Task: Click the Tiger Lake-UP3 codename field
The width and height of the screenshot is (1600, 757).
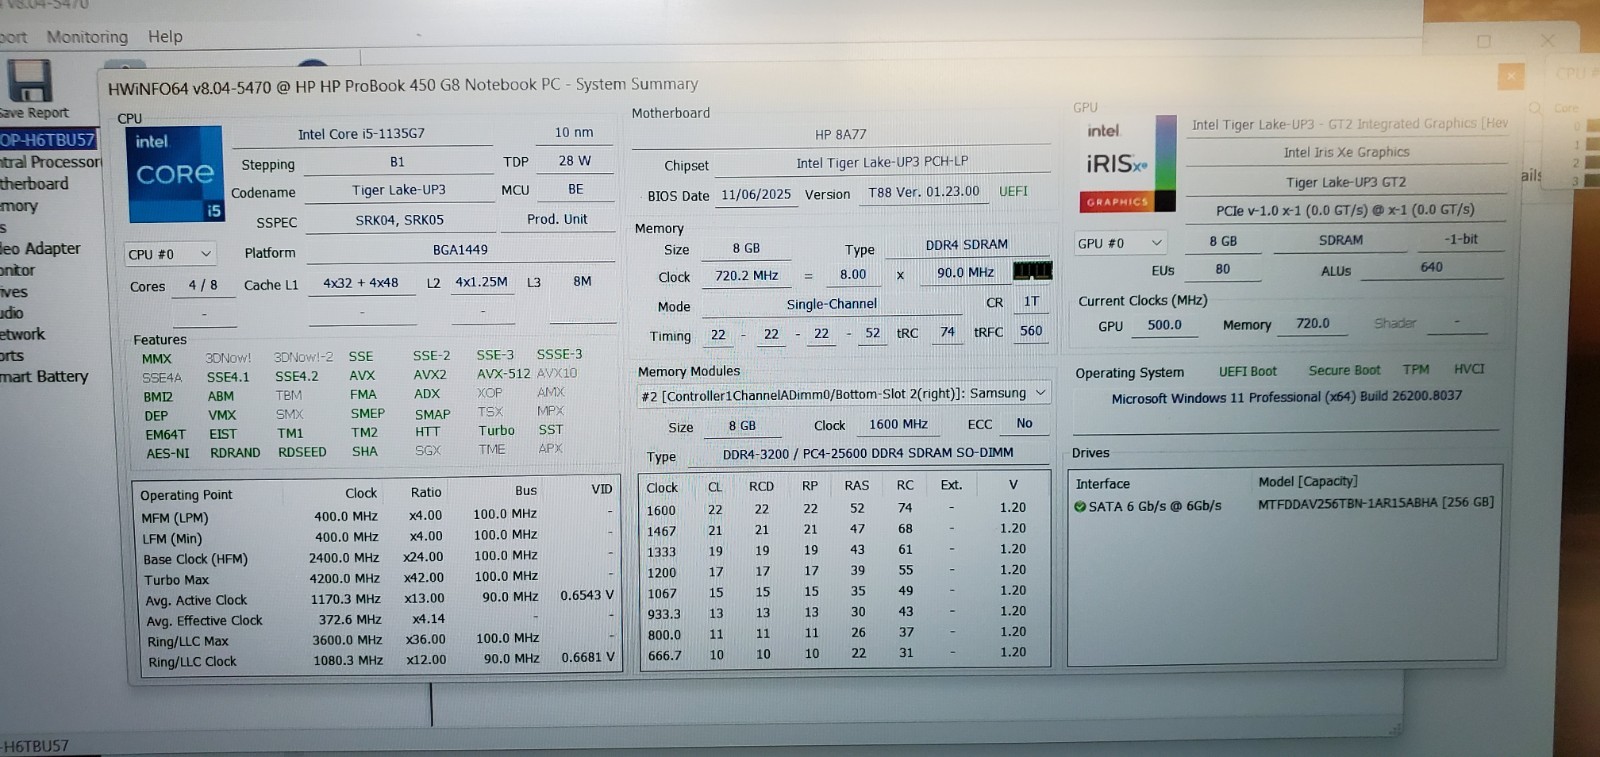Action: [x=399, y=190]
